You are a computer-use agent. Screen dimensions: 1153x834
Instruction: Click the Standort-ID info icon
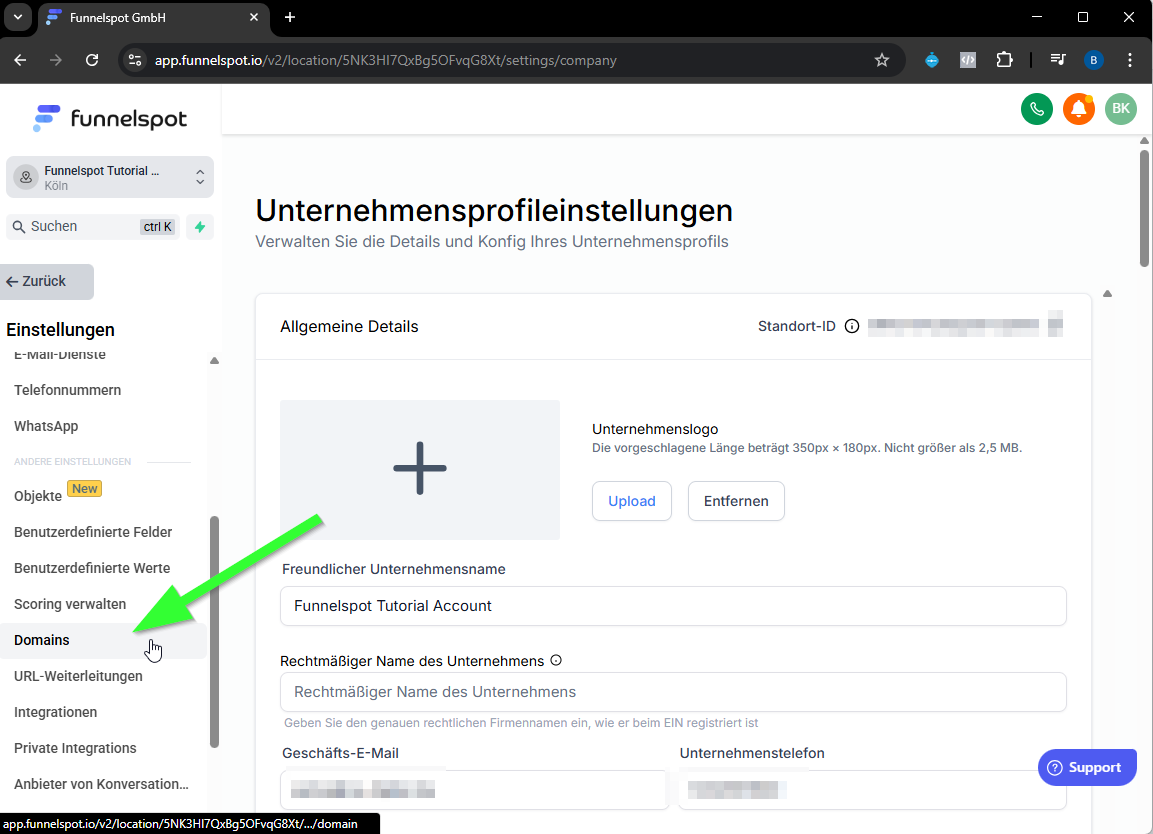852,327
